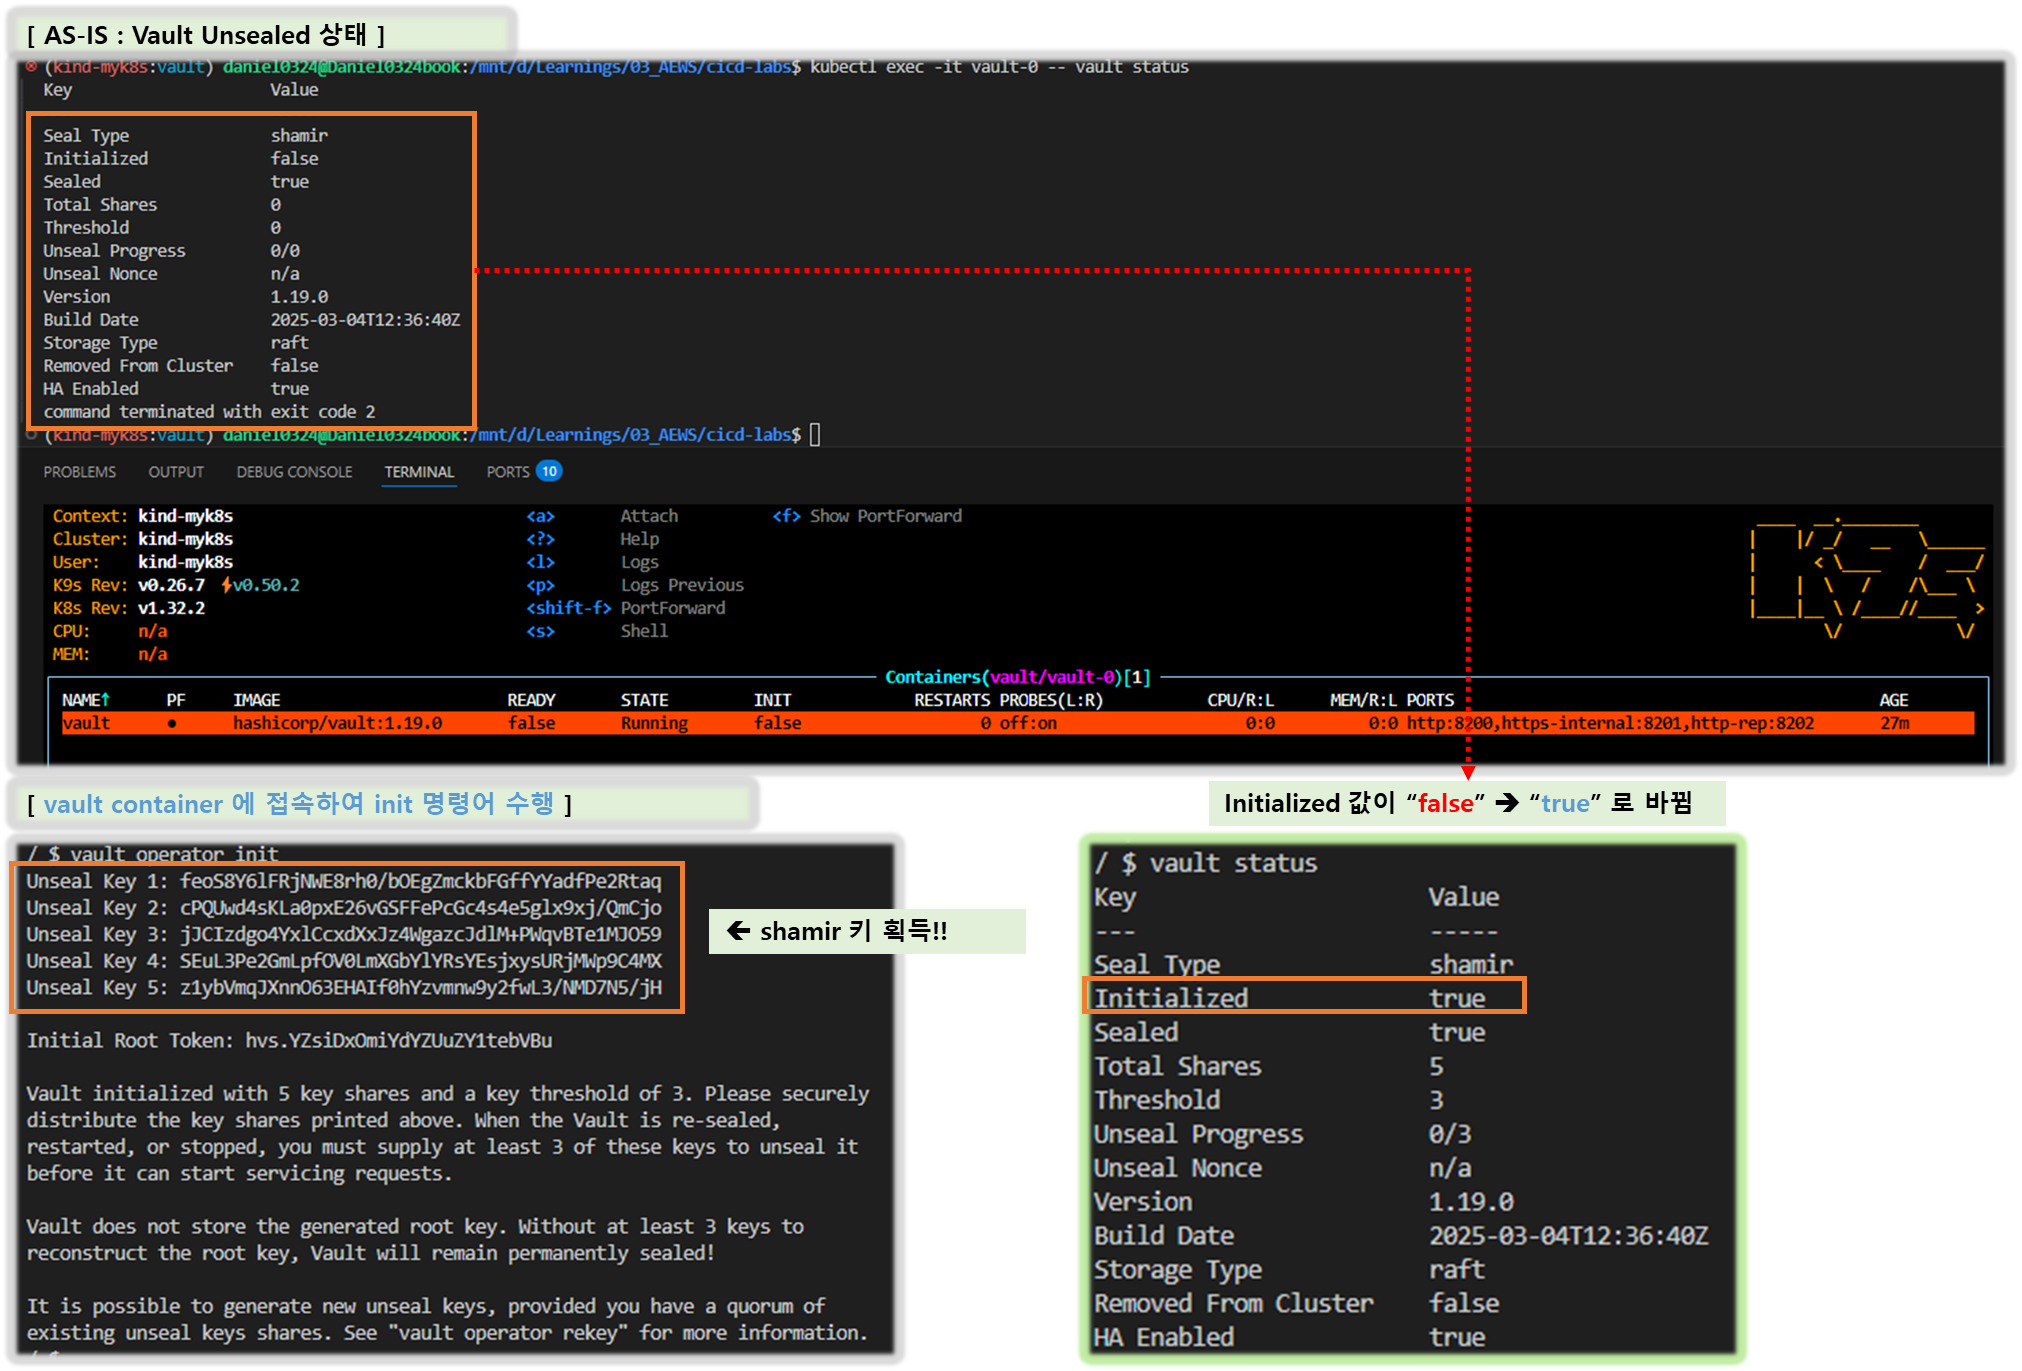2022x1371 pixels.
Task: Click the K9s Rev v0.26.7 value
Action: (171, 585)
